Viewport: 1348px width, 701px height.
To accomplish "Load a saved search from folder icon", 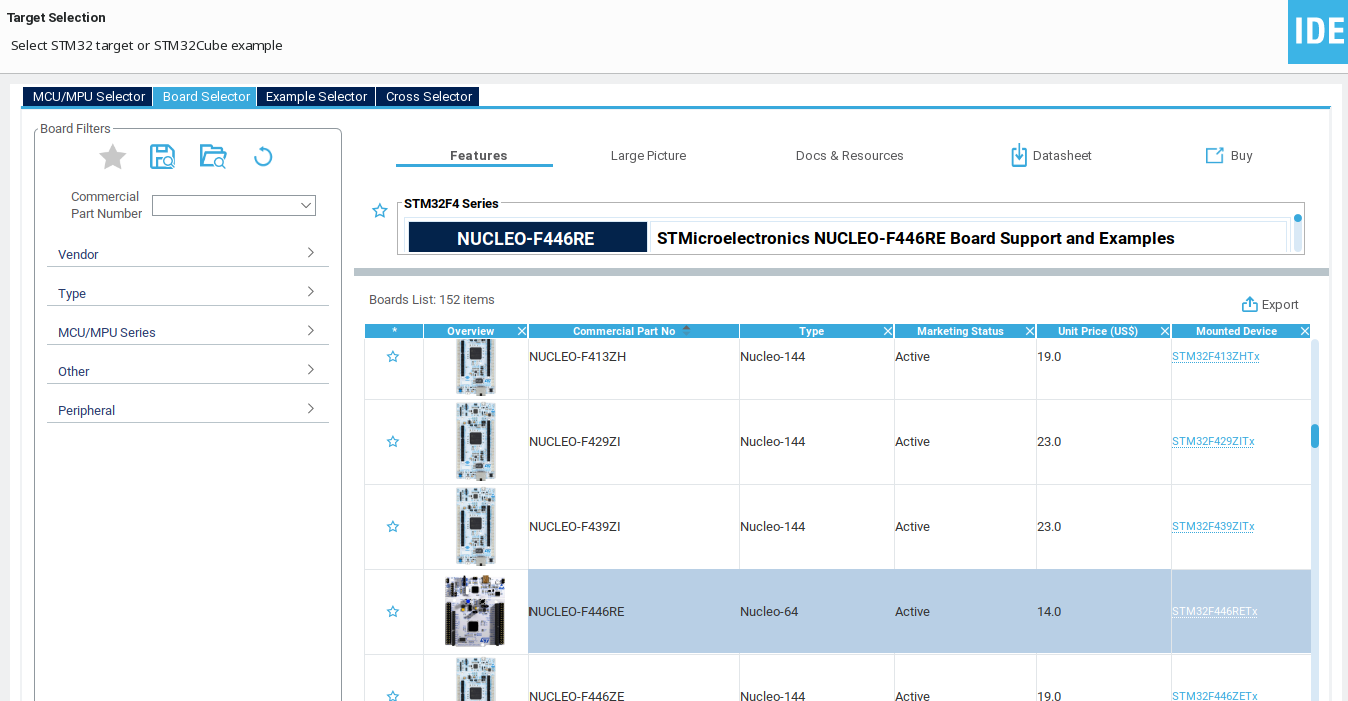I will [x=213, y=157].
